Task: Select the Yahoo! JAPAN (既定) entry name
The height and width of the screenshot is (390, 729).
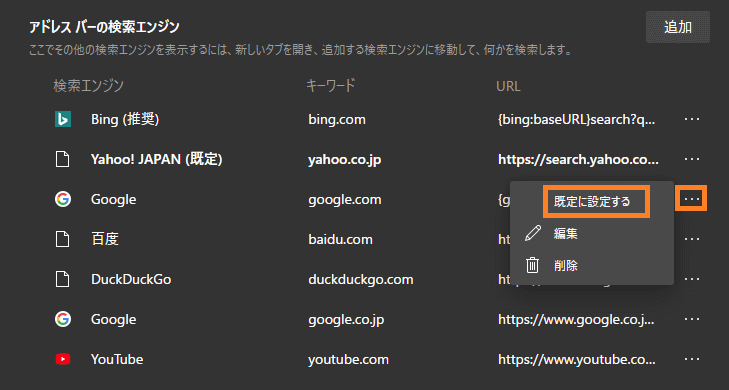Action: click(x=157, y=159)
